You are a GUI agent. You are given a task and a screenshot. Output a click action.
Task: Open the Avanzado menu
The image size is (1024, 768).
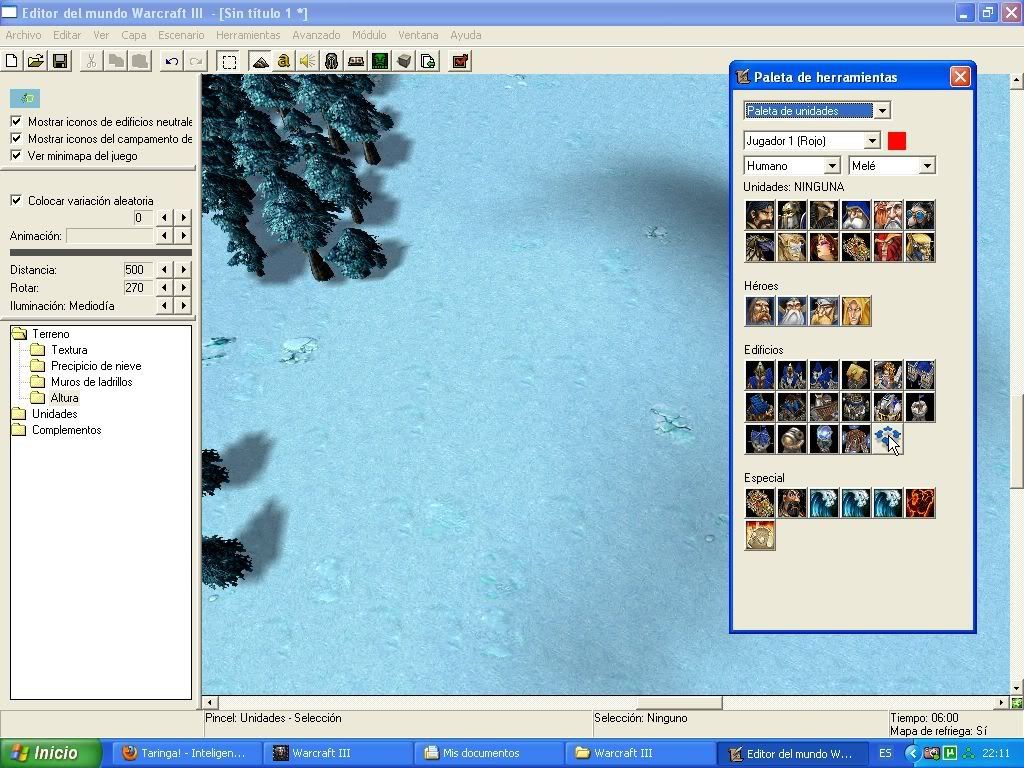pos(316,35)
